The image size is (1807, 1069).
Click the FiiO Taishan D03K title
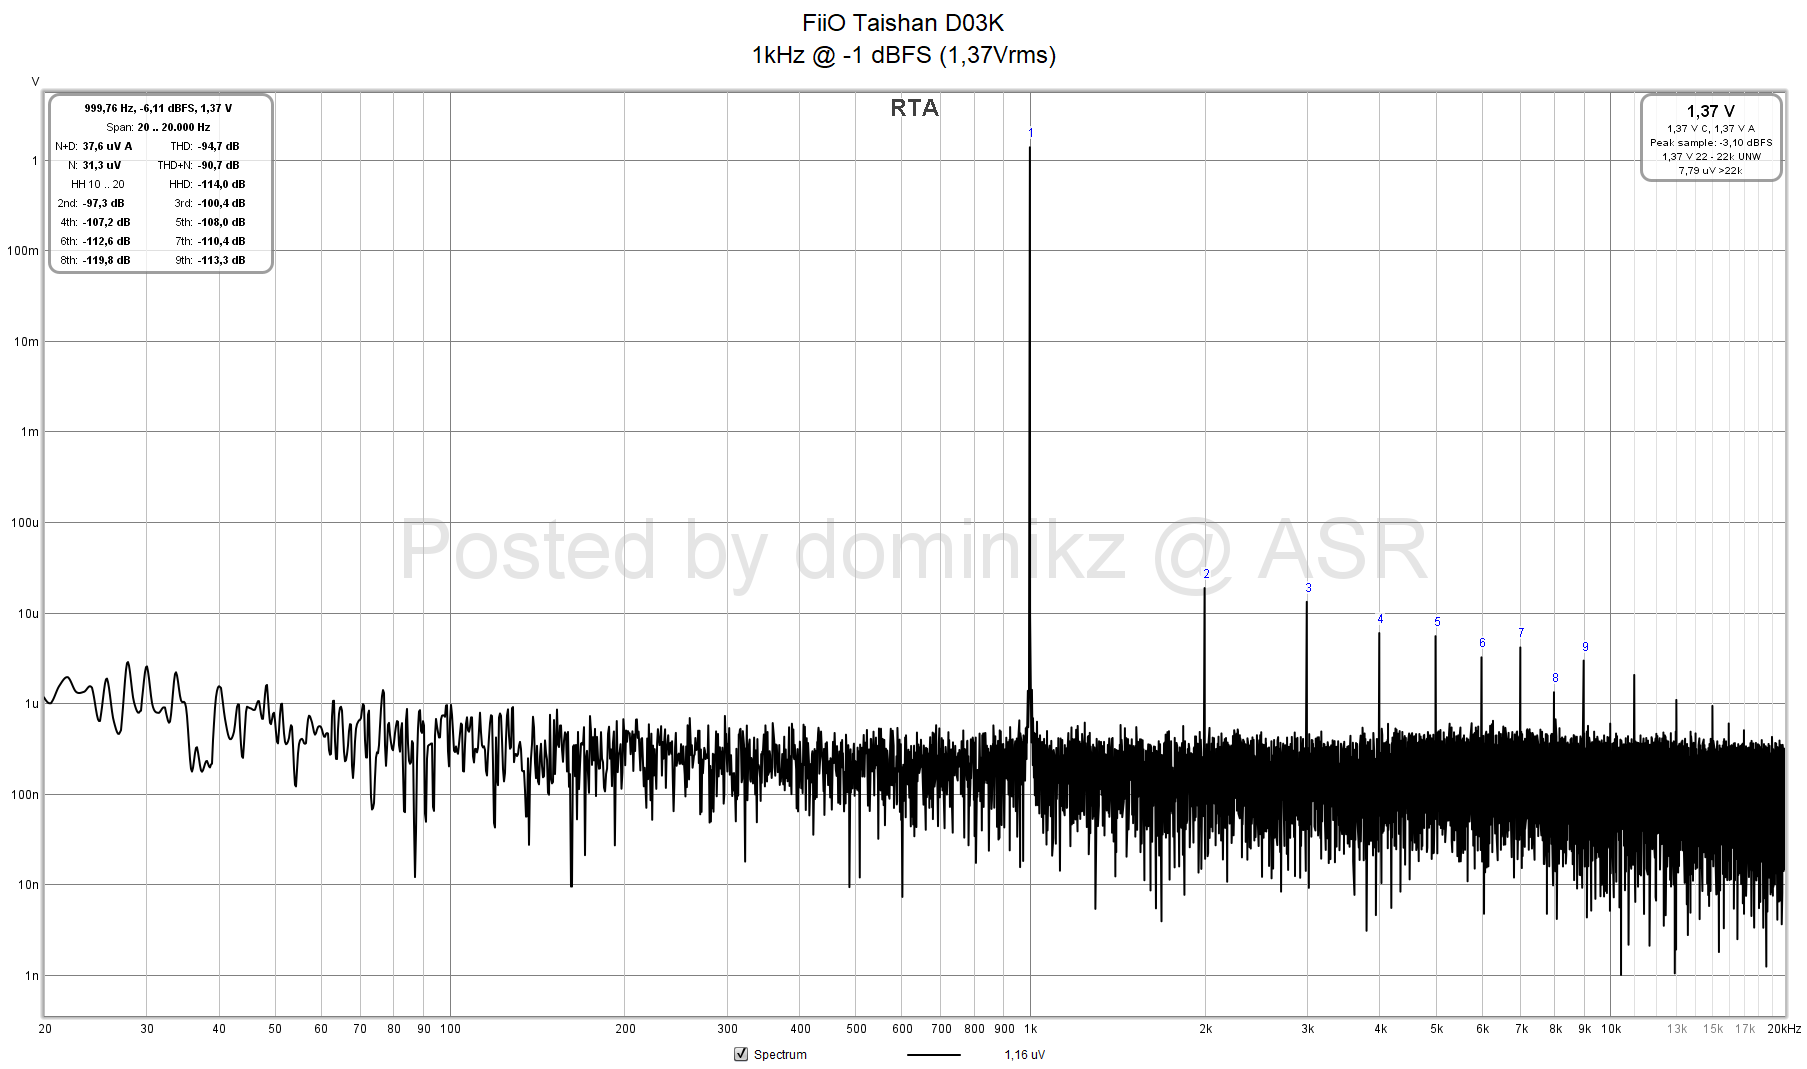[903, 23]
